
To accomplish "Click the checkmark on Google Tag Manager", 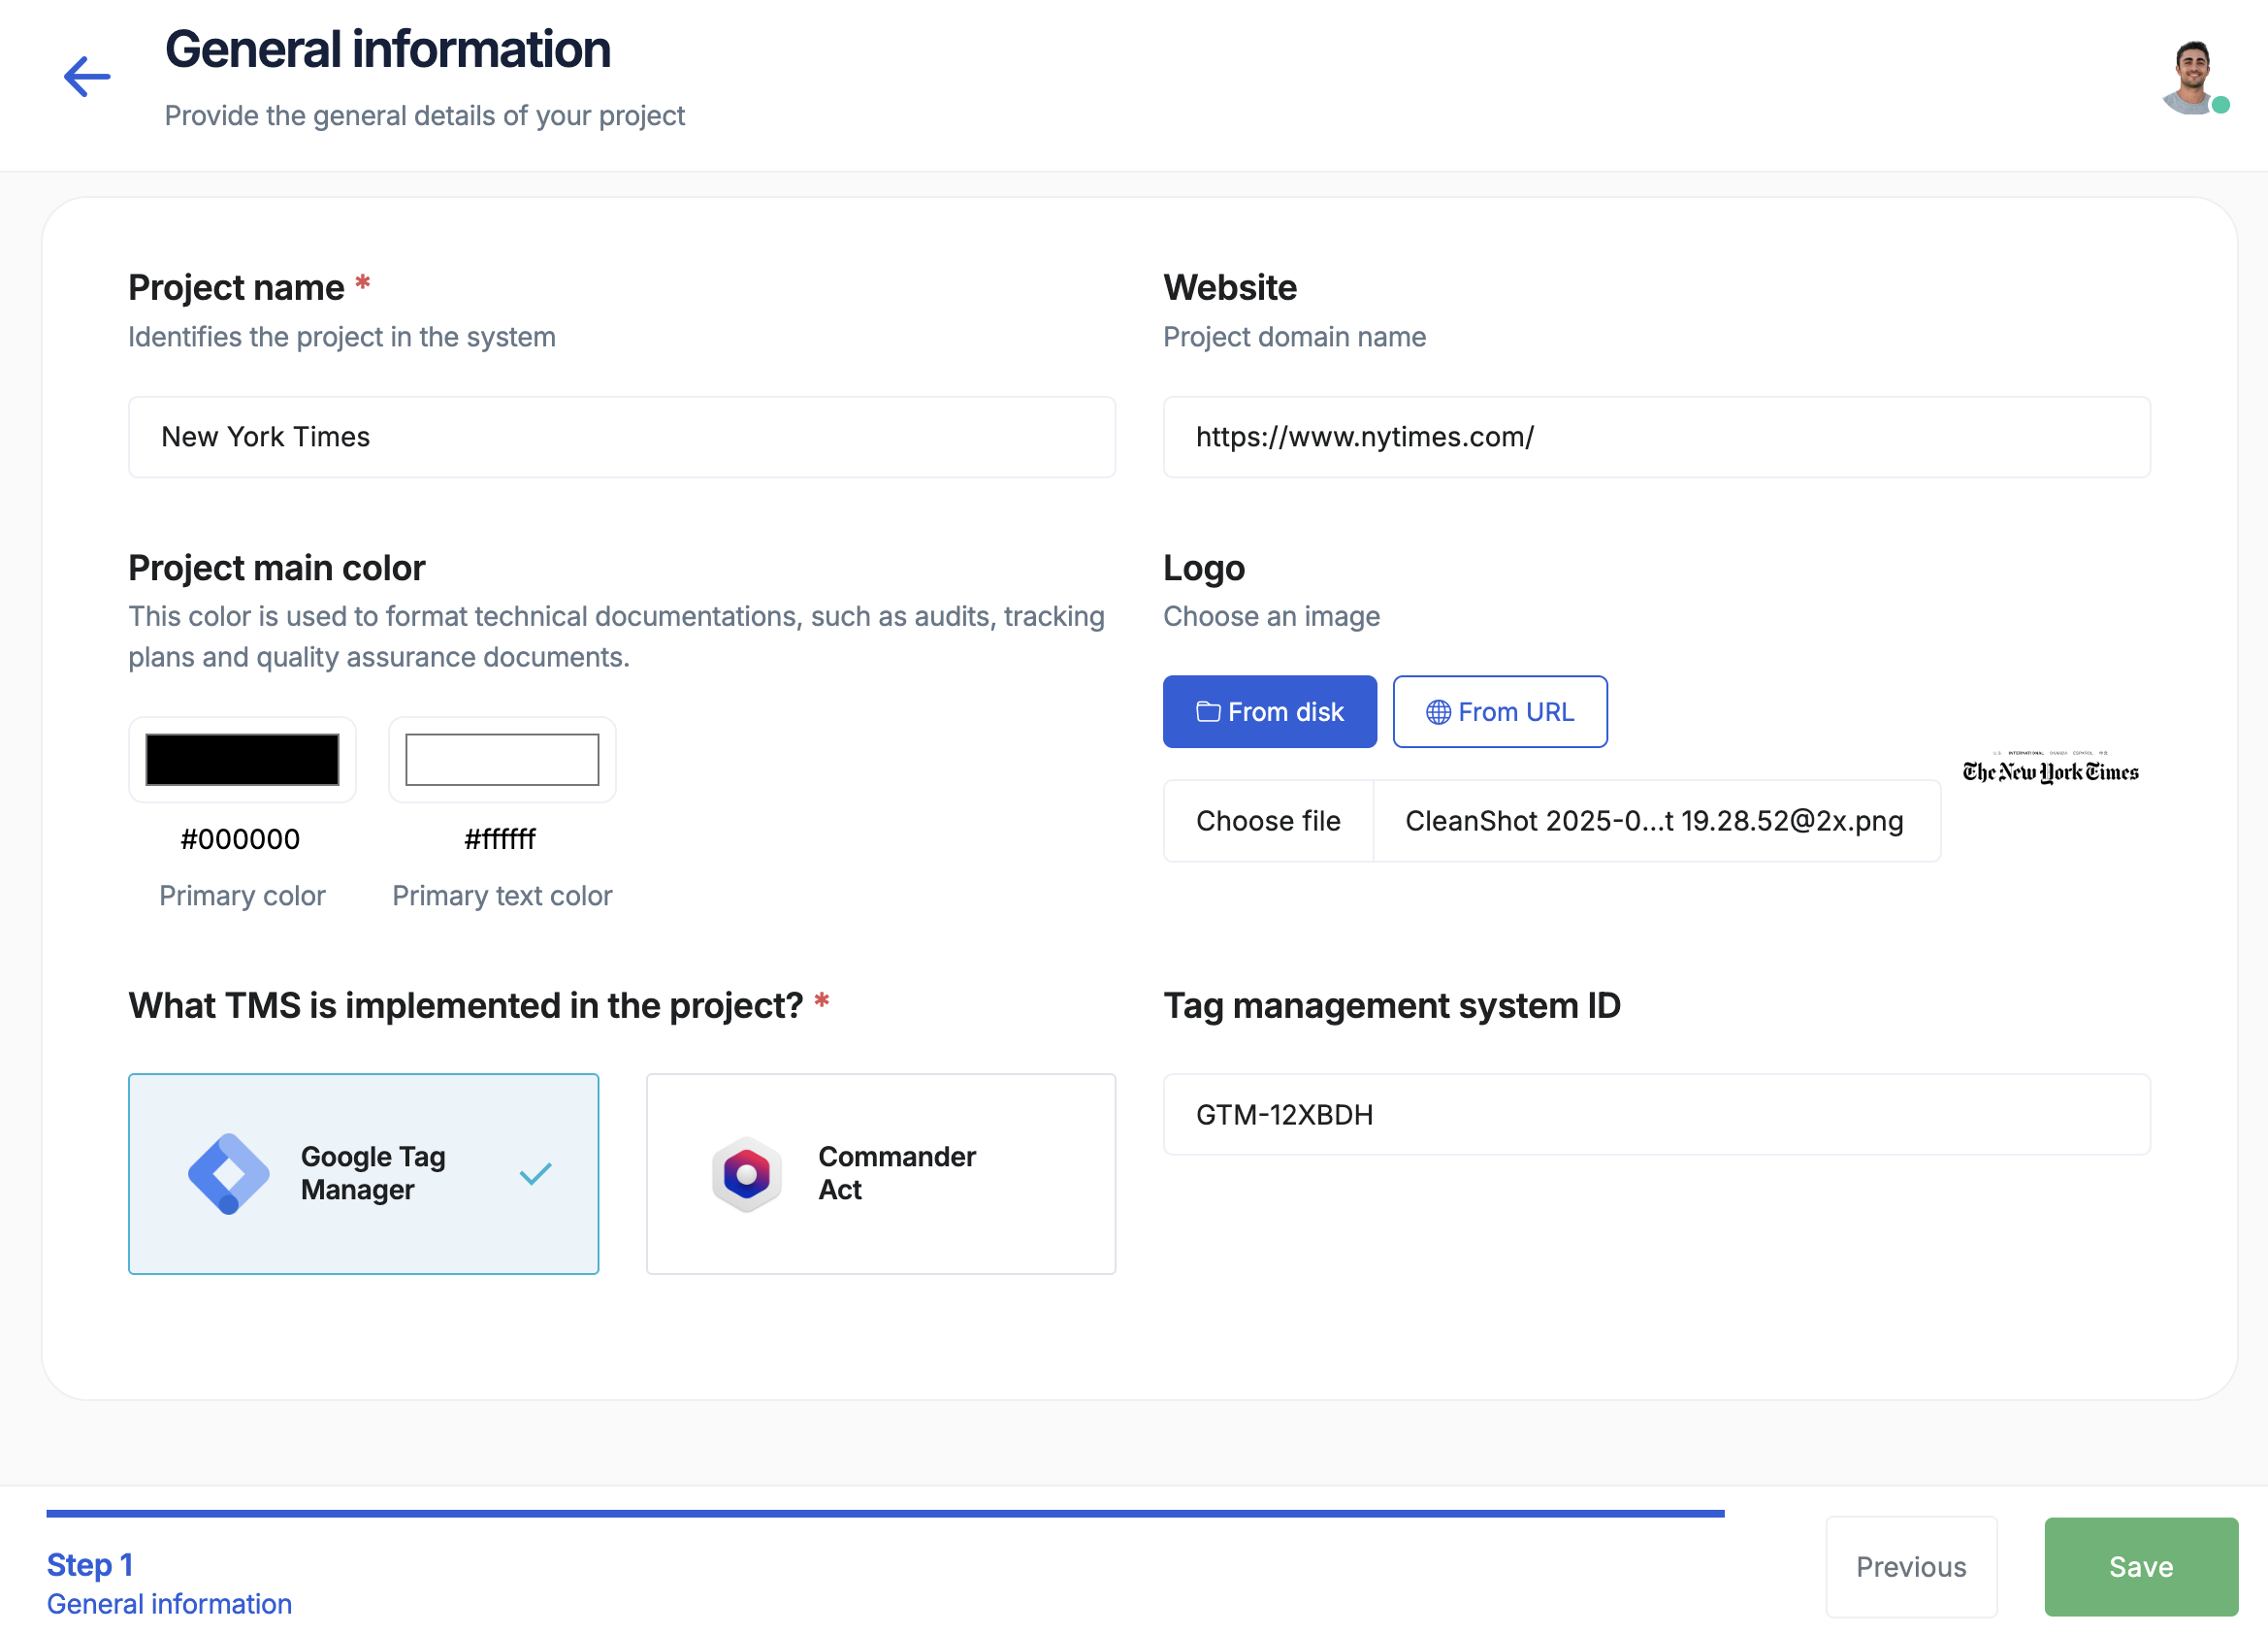I will click(x=536, y=1173).
